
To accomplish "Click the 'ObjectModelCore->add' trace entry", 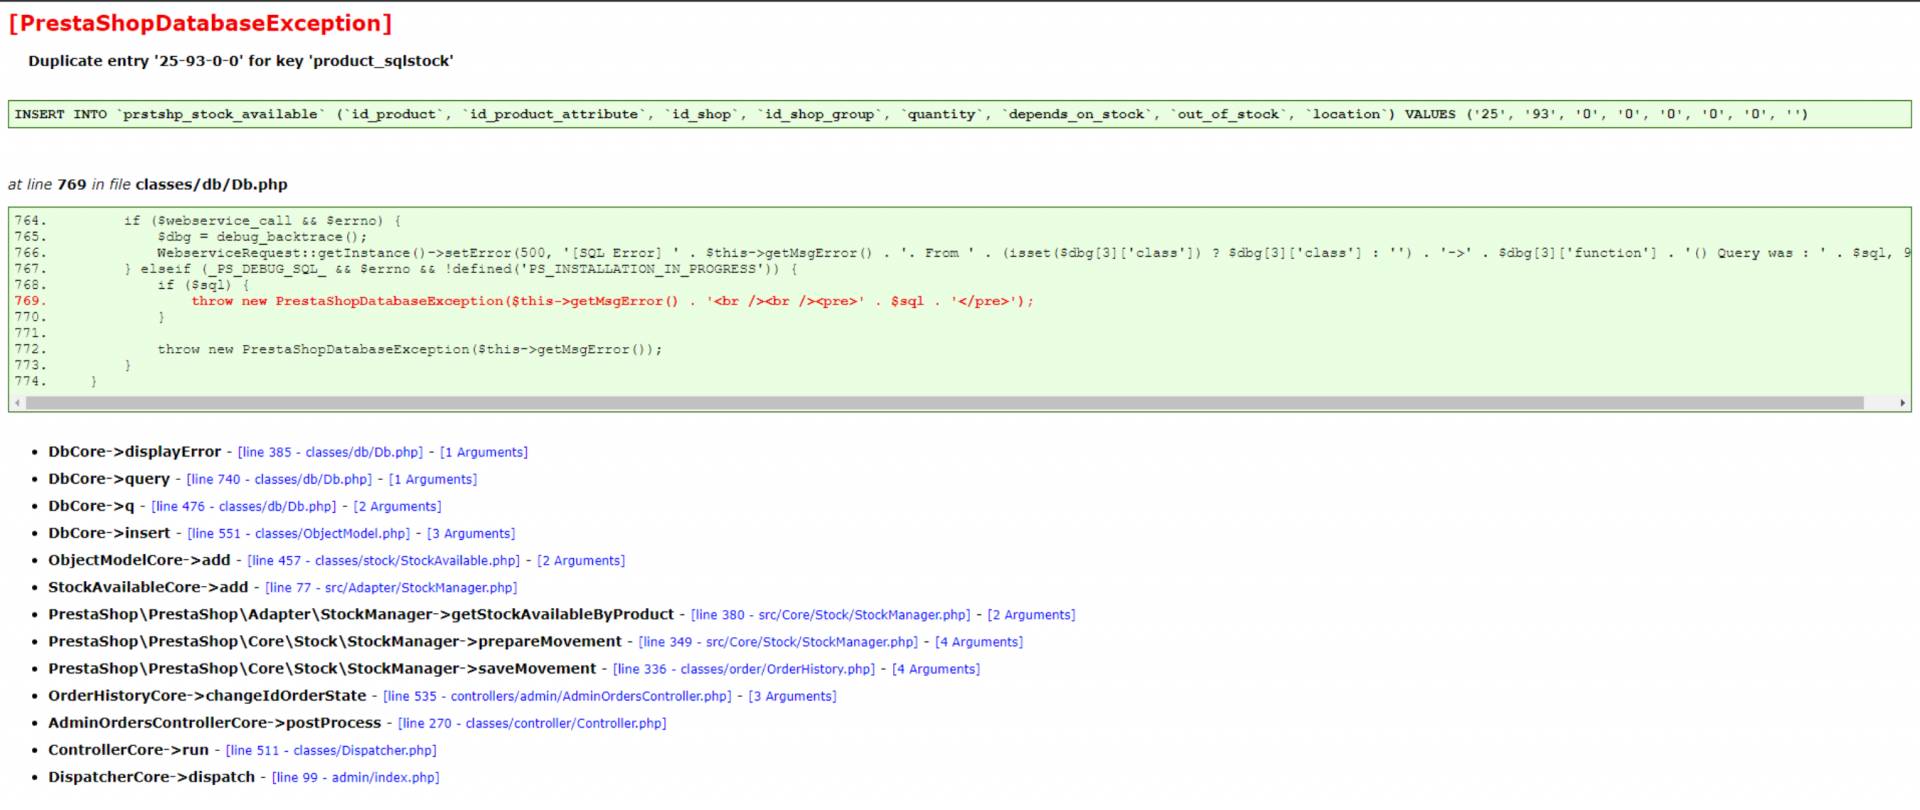I will point(139,560).
